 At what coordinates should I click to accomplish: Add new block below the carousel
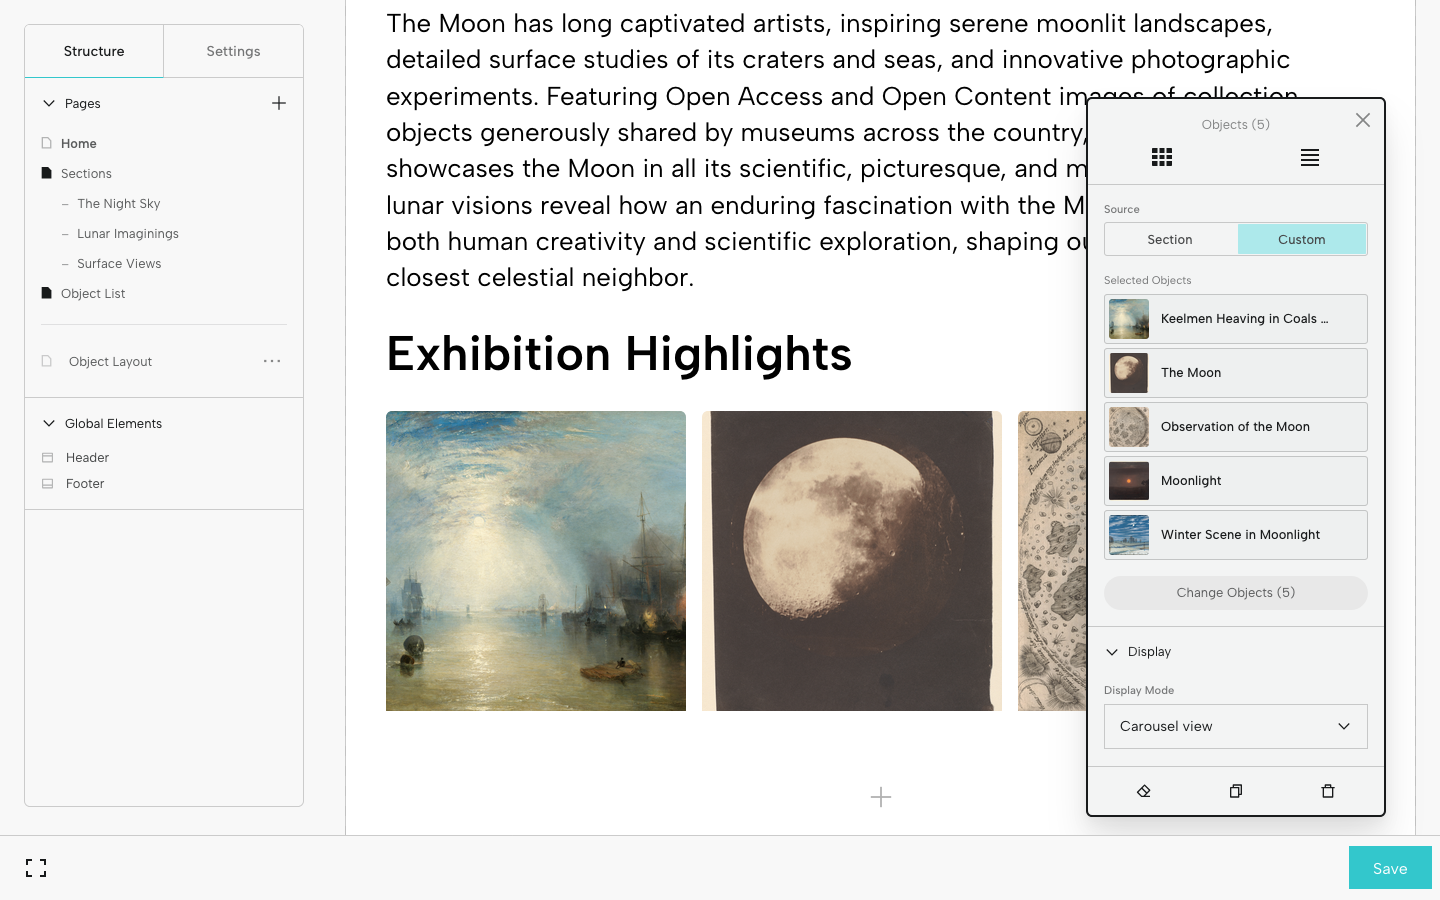pos(881,797)
